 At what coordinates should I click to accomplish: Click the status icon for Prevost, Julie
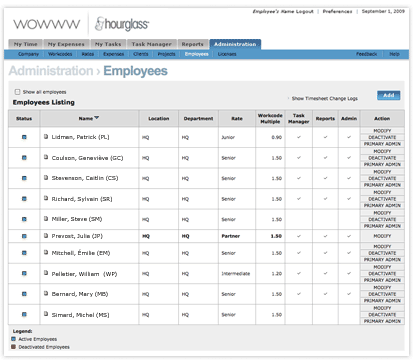(x=24, y=236)
